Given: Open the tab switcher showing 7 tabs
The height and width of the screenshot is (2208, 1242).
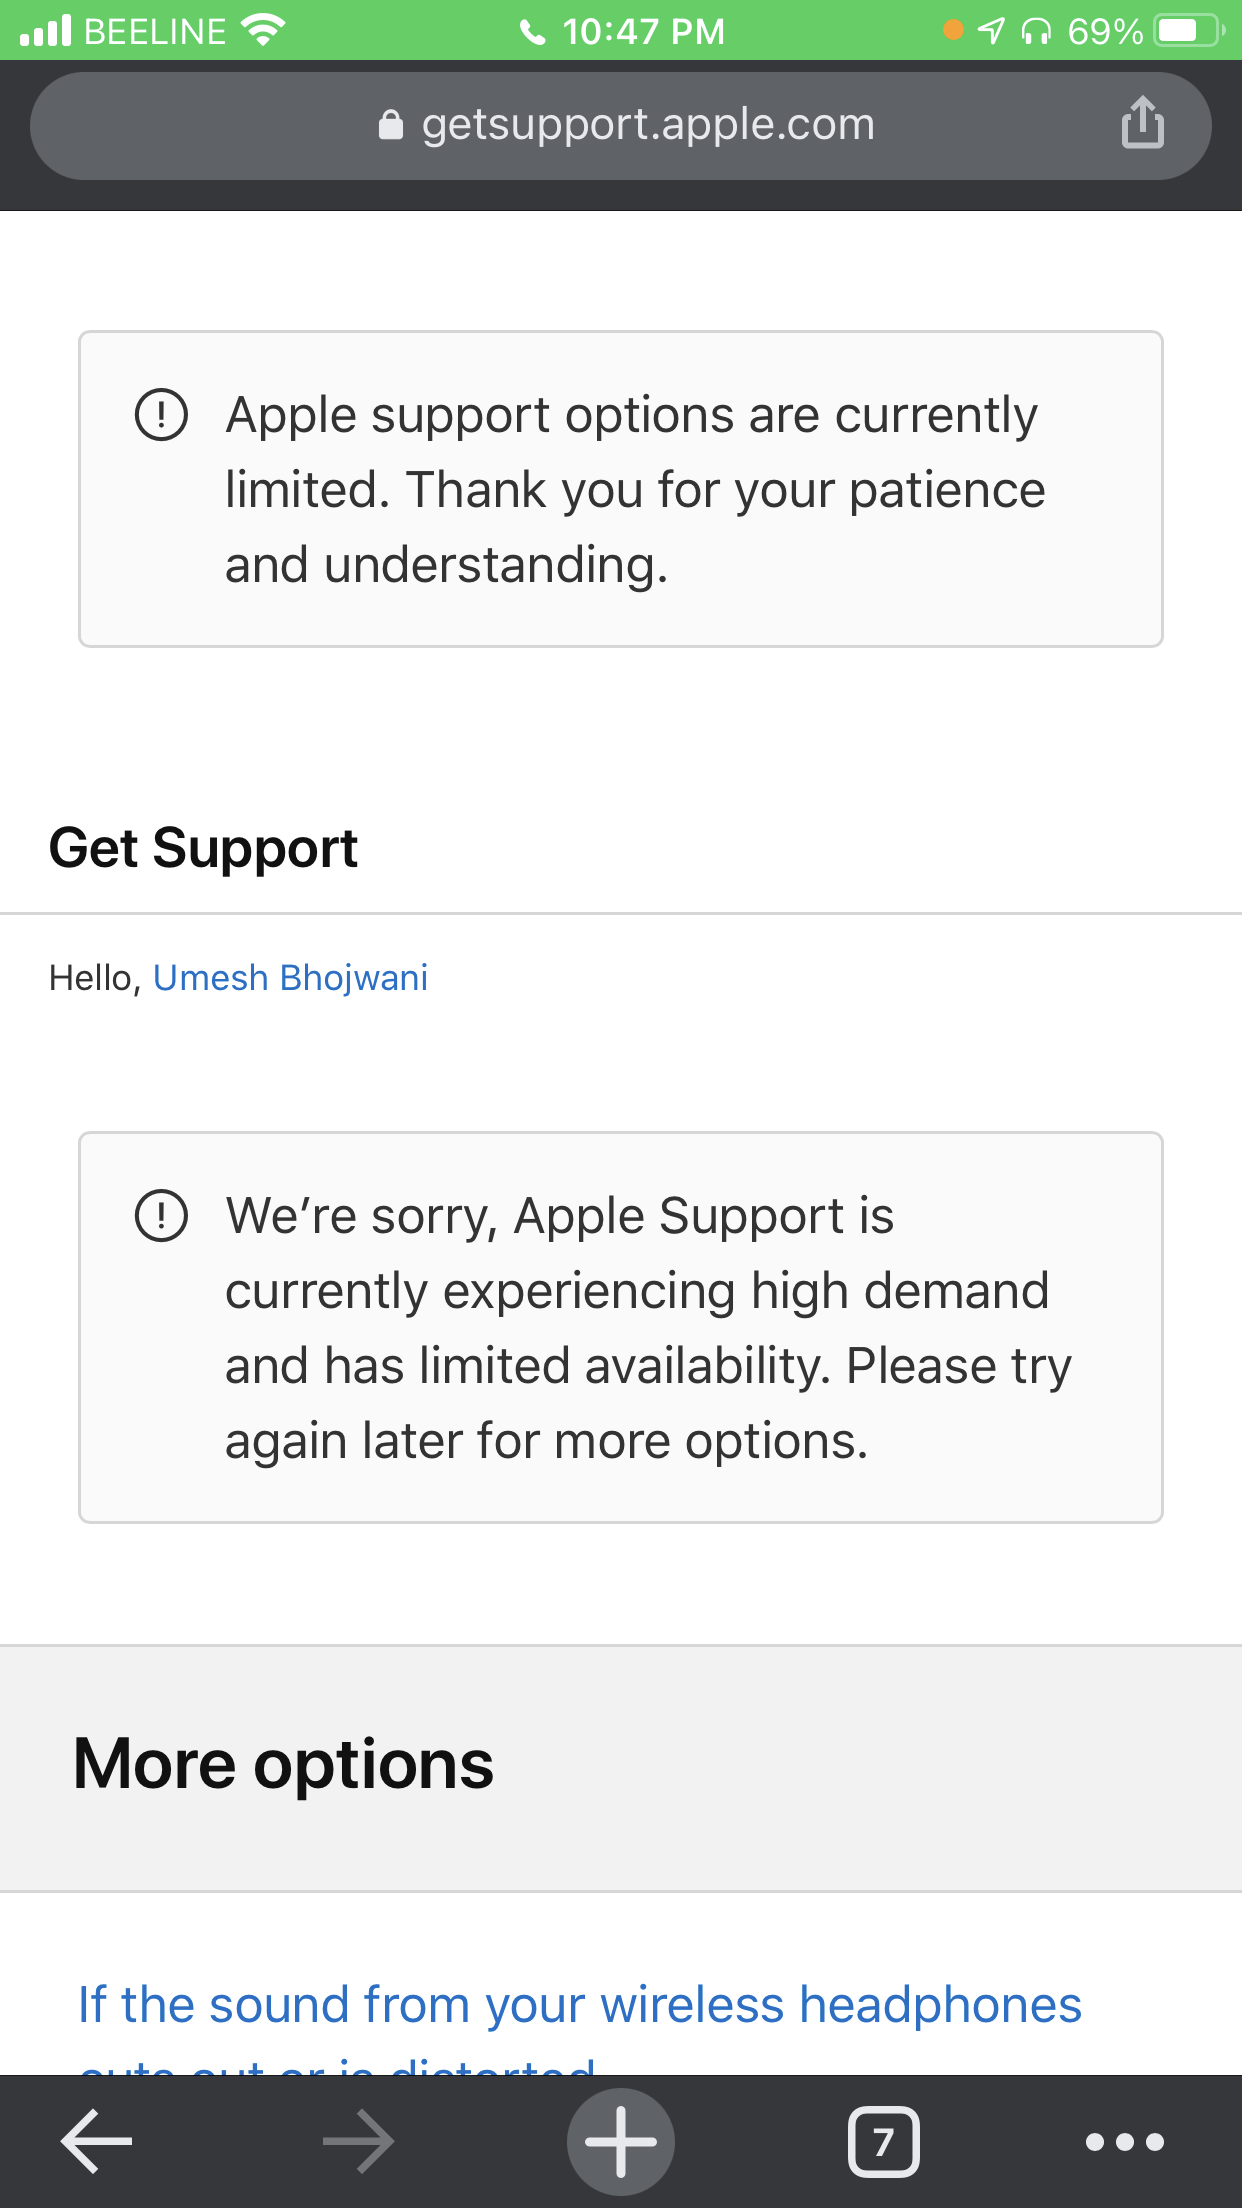Looking at the screenshot, I should click(x=883, y=2141).
